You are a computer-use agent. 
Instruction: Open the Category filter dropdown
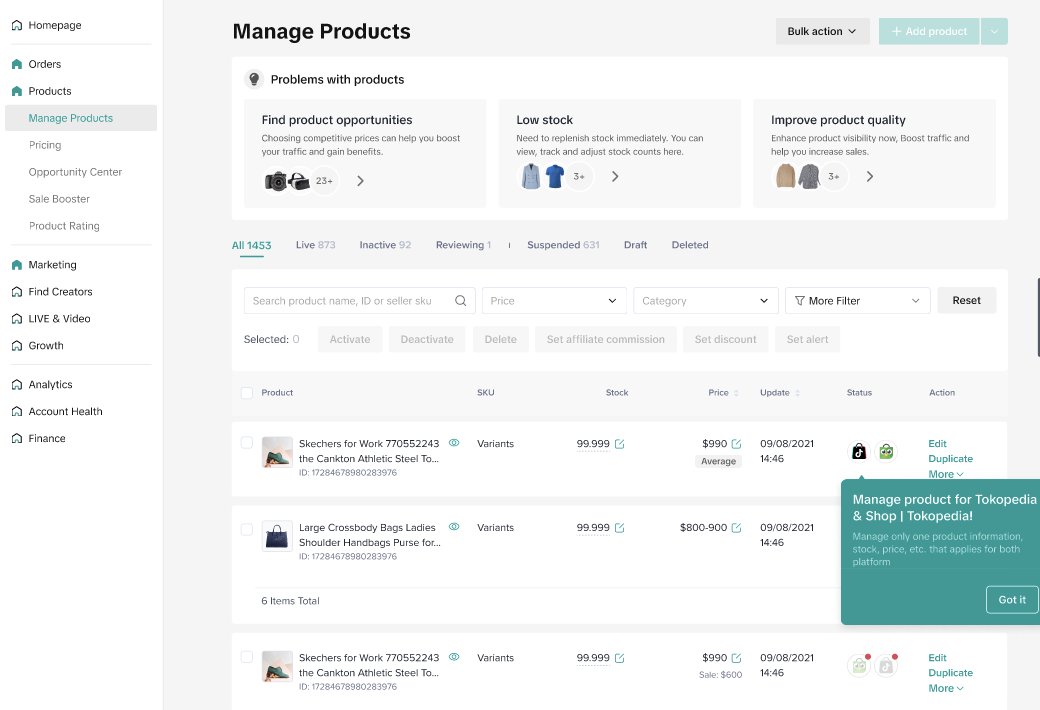[x=705, y=301]
